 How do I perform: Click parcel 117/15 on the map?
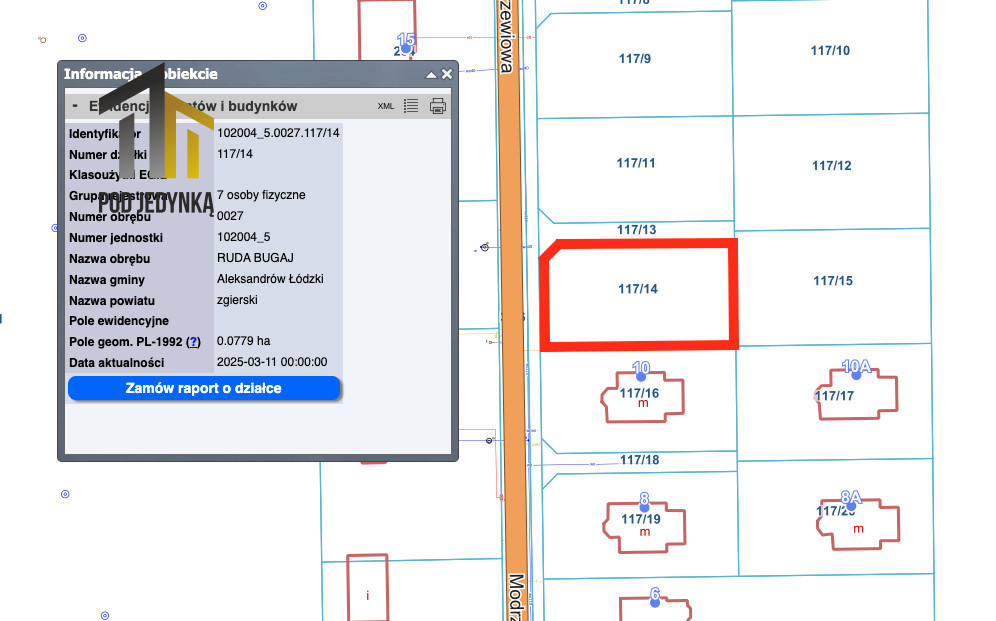(x=833, y=281)
